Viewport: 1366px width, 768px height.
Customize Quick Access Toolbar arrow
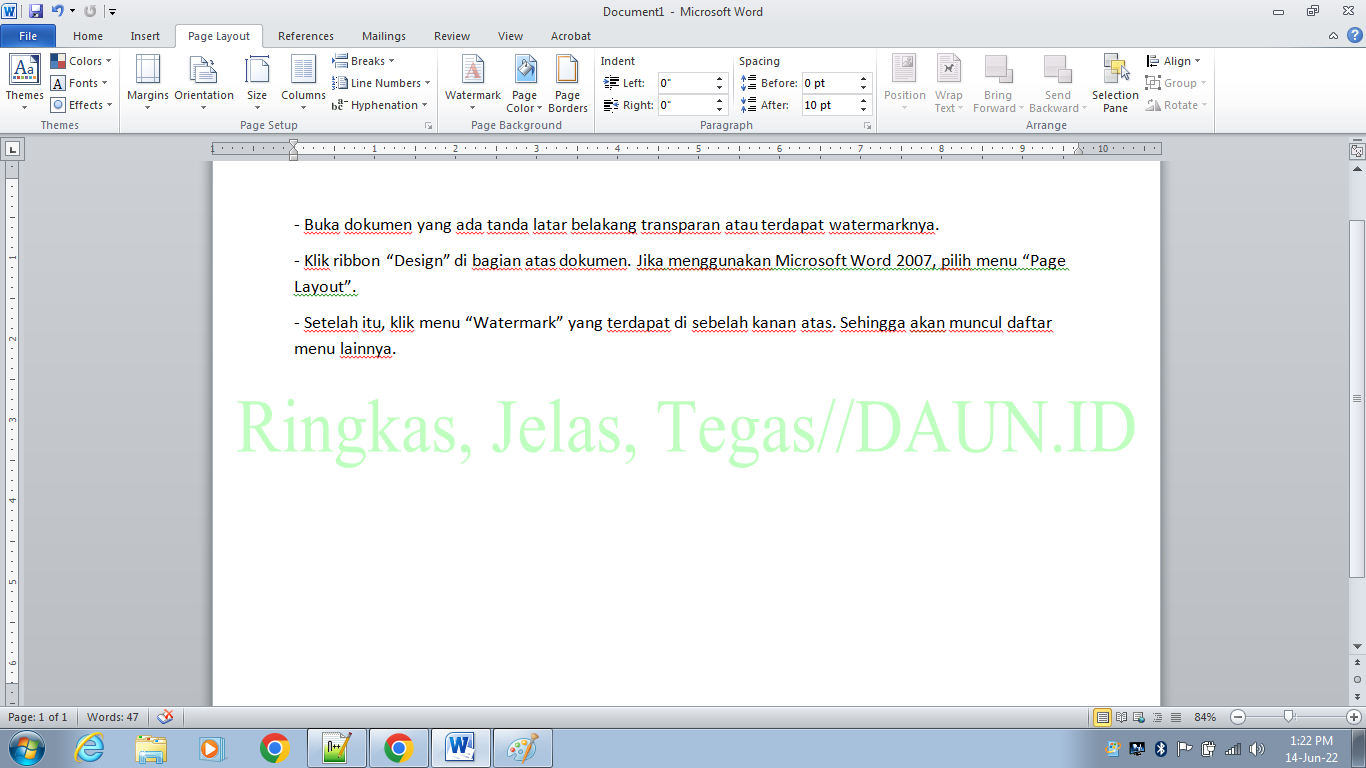click(112, 12)
